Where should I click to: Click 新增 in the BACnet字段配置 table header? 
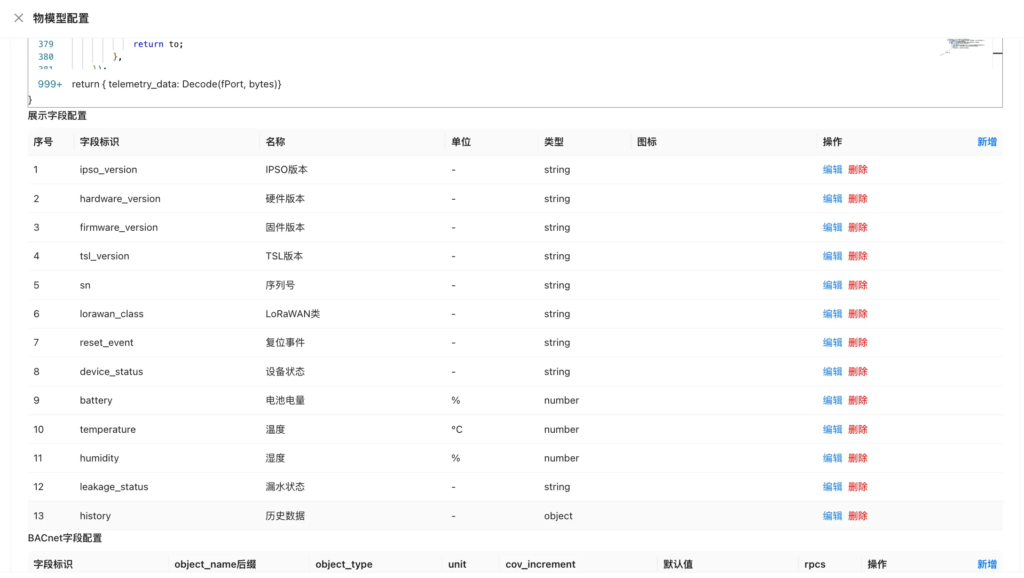click(986, 564)
